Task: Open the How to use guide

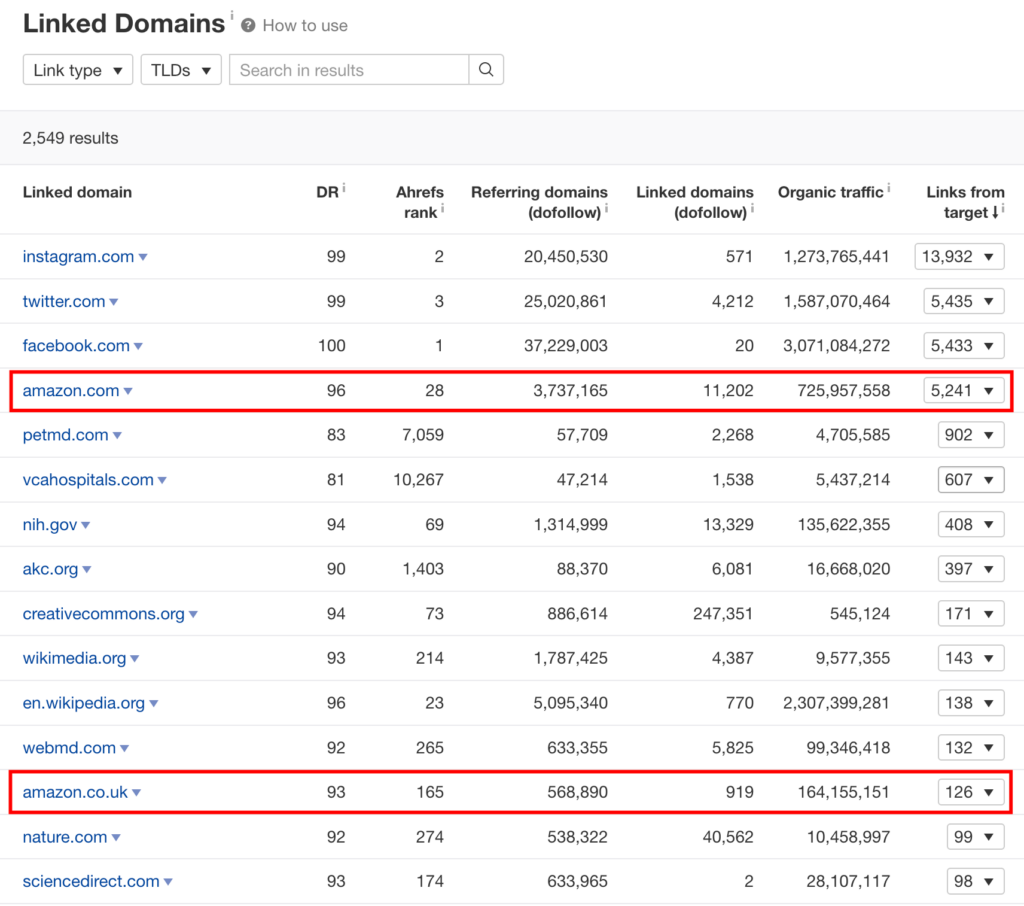Action: (305, 25)
